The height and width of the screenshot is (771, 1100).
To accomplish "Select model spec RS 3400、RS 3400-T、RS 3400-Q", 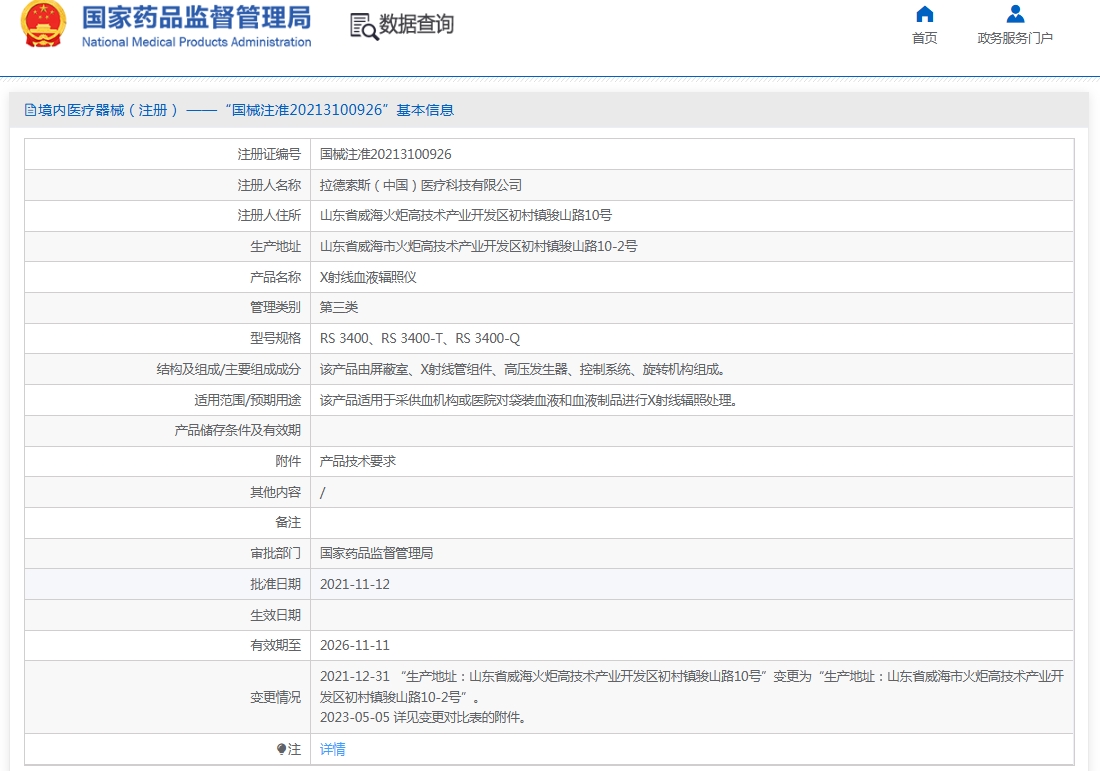I will (420, 338).
